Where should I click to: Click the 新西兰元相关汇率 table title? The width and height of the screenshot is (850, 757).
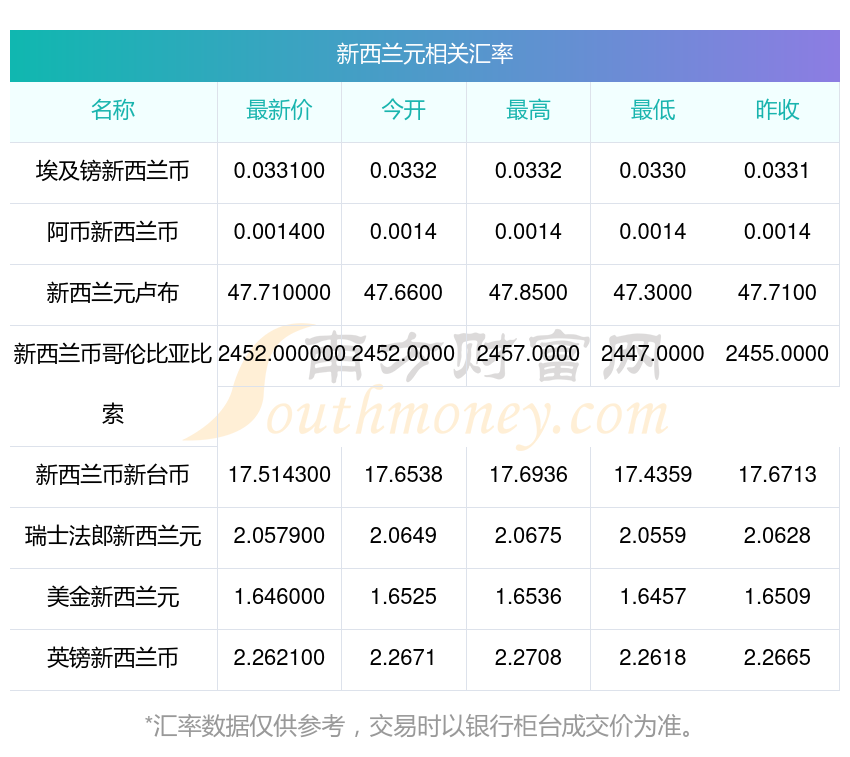pos(424,54)
